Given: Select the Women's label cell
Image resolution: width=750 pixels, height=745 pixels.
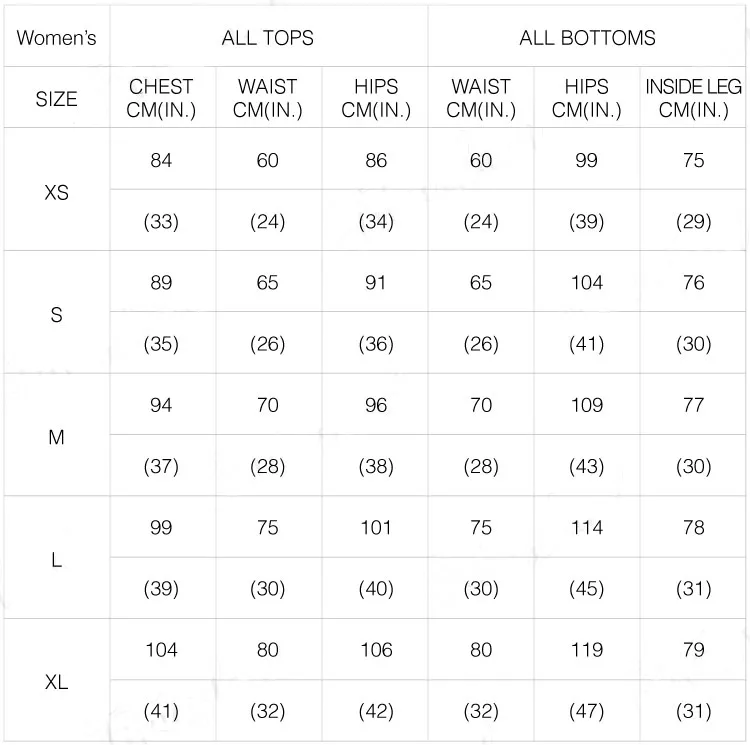Looking at the screenshot, I should tap(56, 38).
